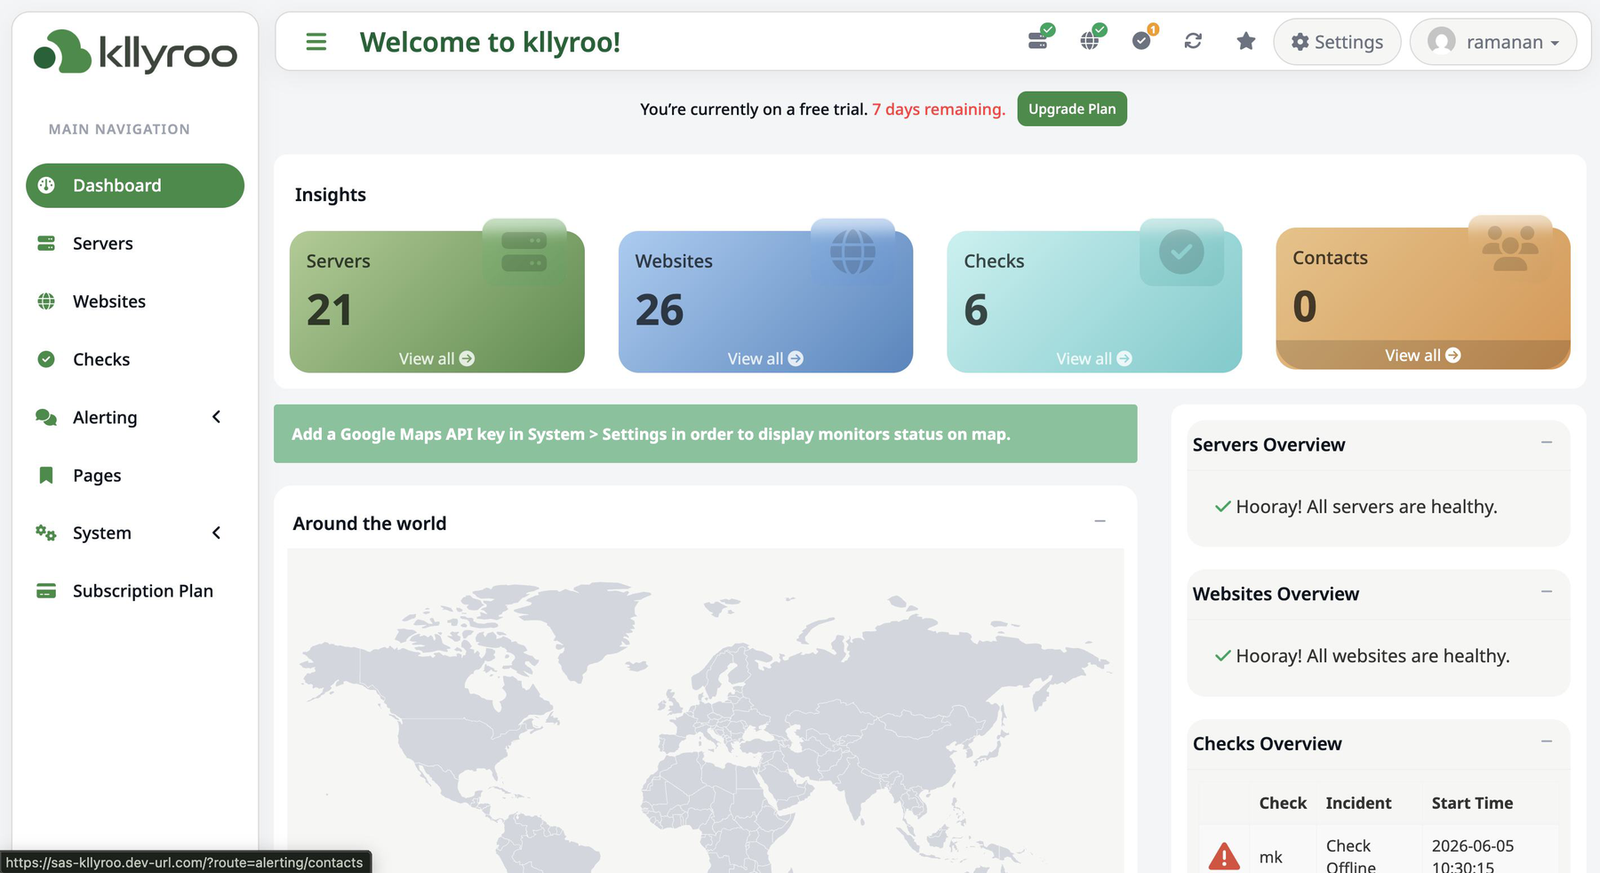Image resolution: width=1600 pixels, height=873 pixels.
Task: Click View all on Checks card
Action: (x=1094, y=359)
